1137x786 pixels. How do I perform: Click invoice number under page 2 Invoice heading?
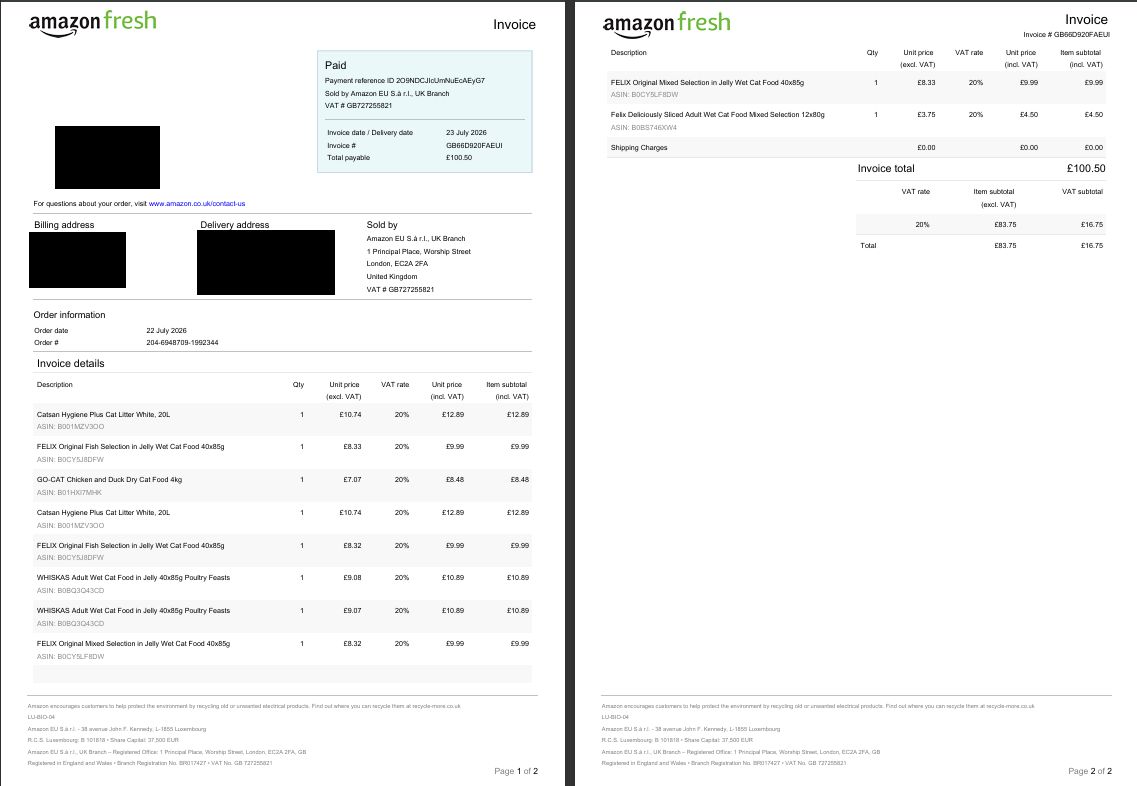tap(1066, 34)
